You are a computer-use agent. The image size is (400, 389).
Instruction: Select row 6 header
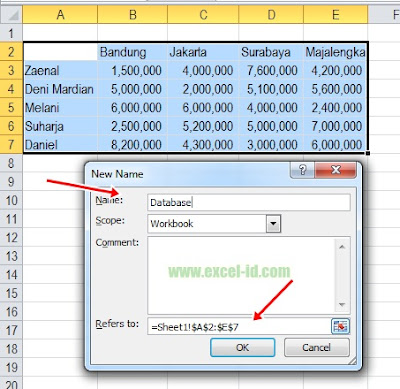[x=11, y=126]
